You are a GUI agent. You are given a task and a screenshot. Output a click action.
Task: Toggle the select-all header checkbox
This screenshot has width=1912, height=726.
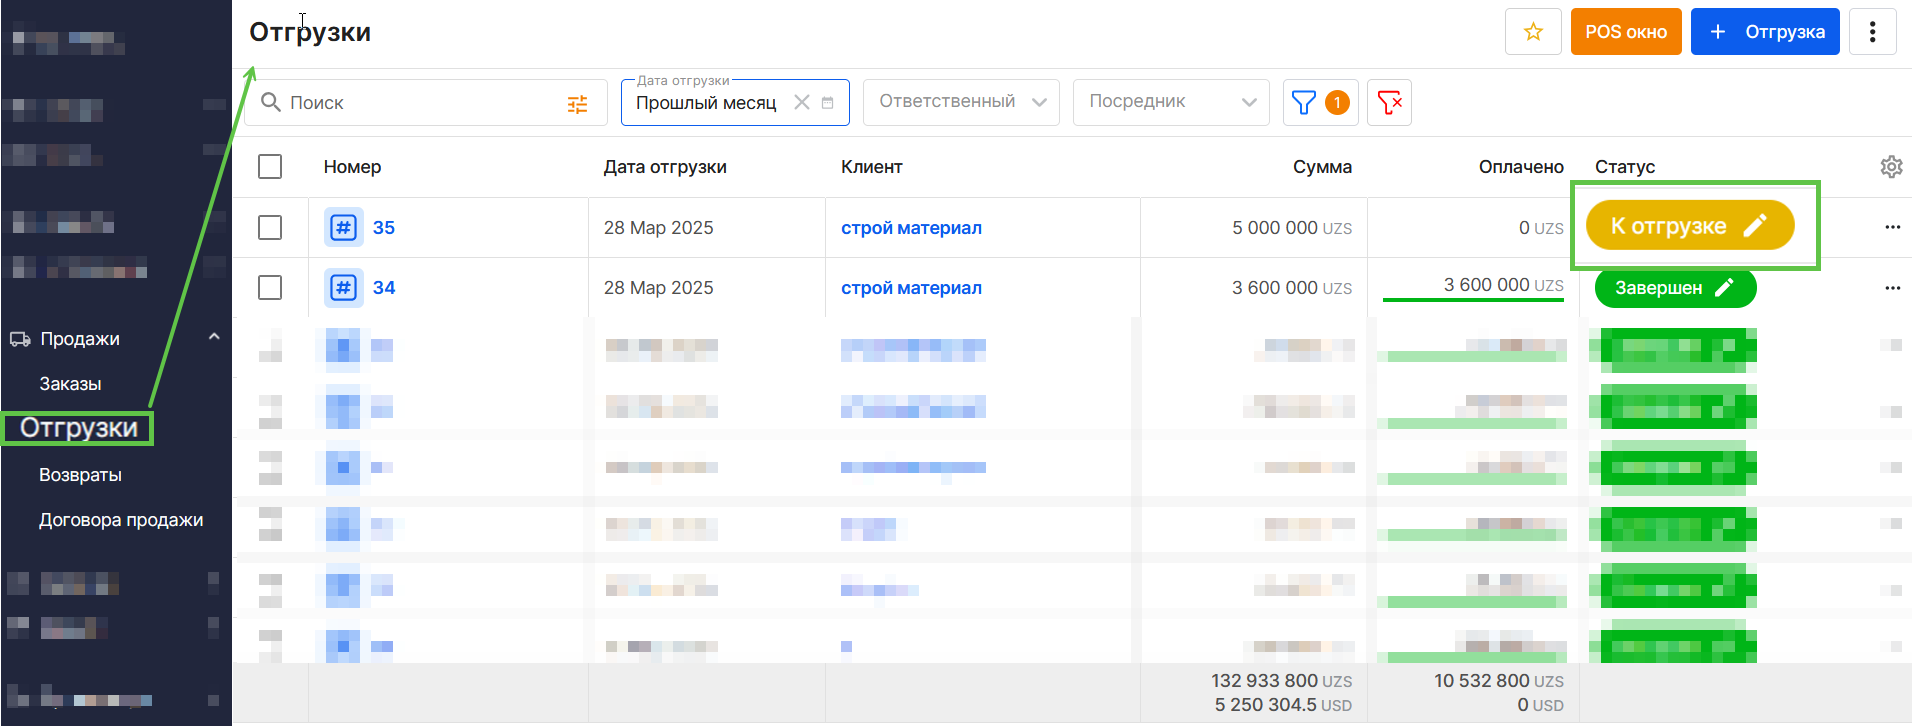point(270,167)
